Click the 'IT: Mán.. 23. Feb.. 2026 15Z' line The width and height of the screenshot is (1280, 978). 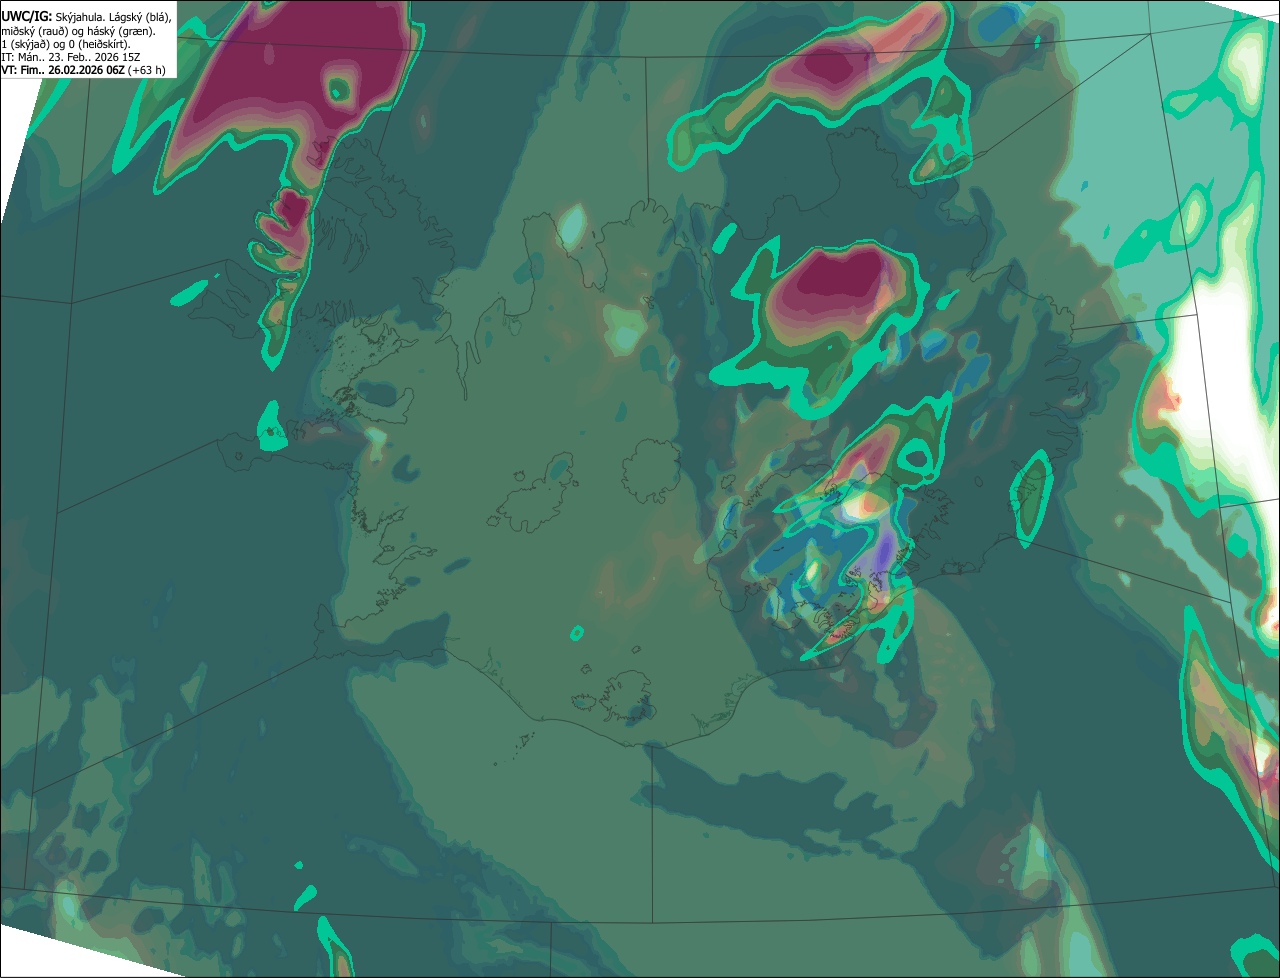(x=70, y=57)
